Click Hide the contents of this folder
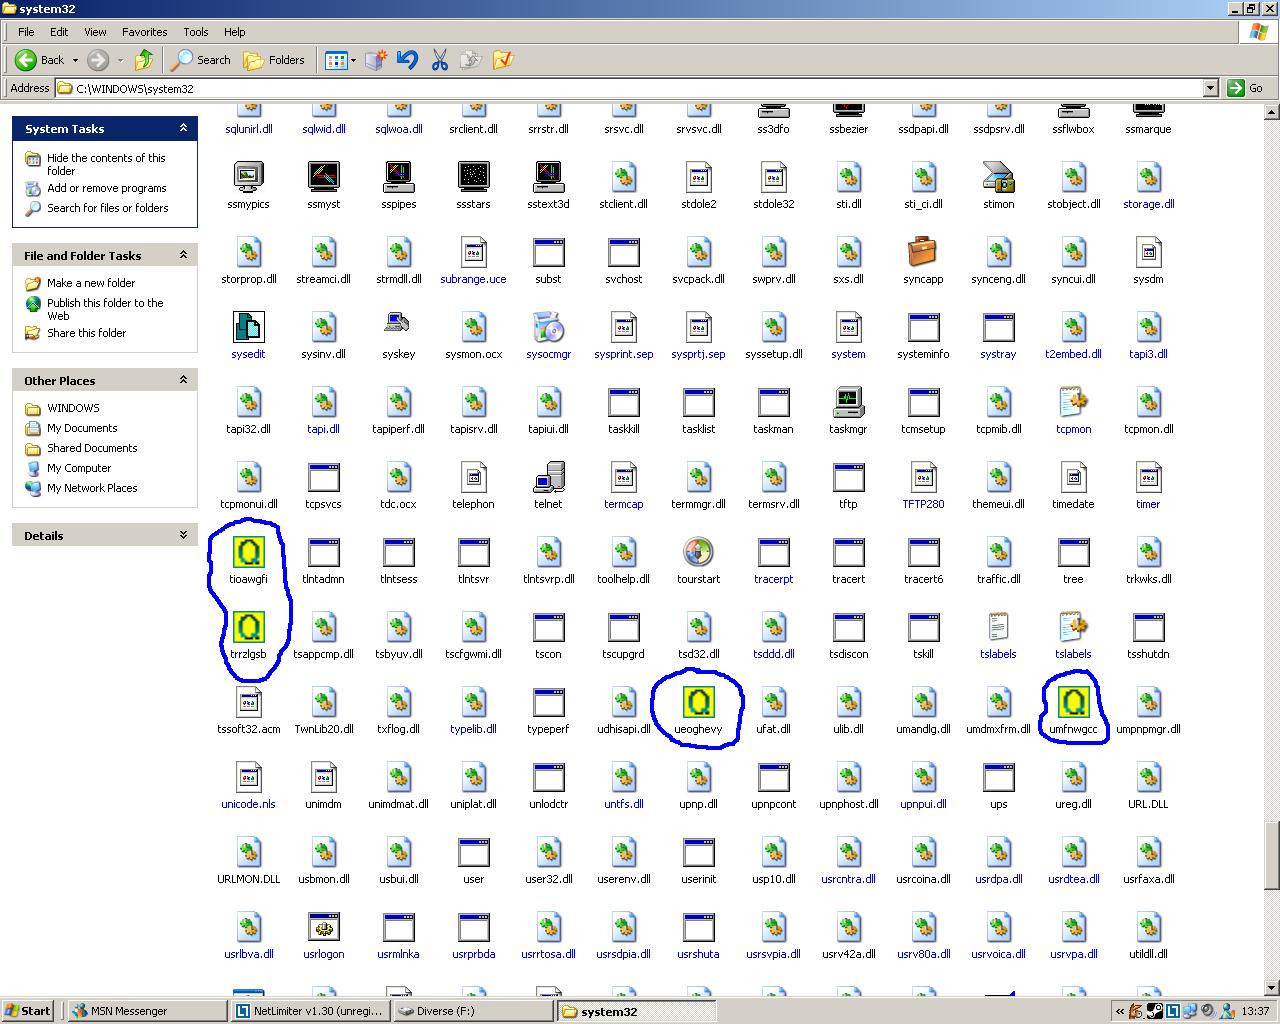The width and height of the screenshot is (1280, 1024). pos(106,164)
